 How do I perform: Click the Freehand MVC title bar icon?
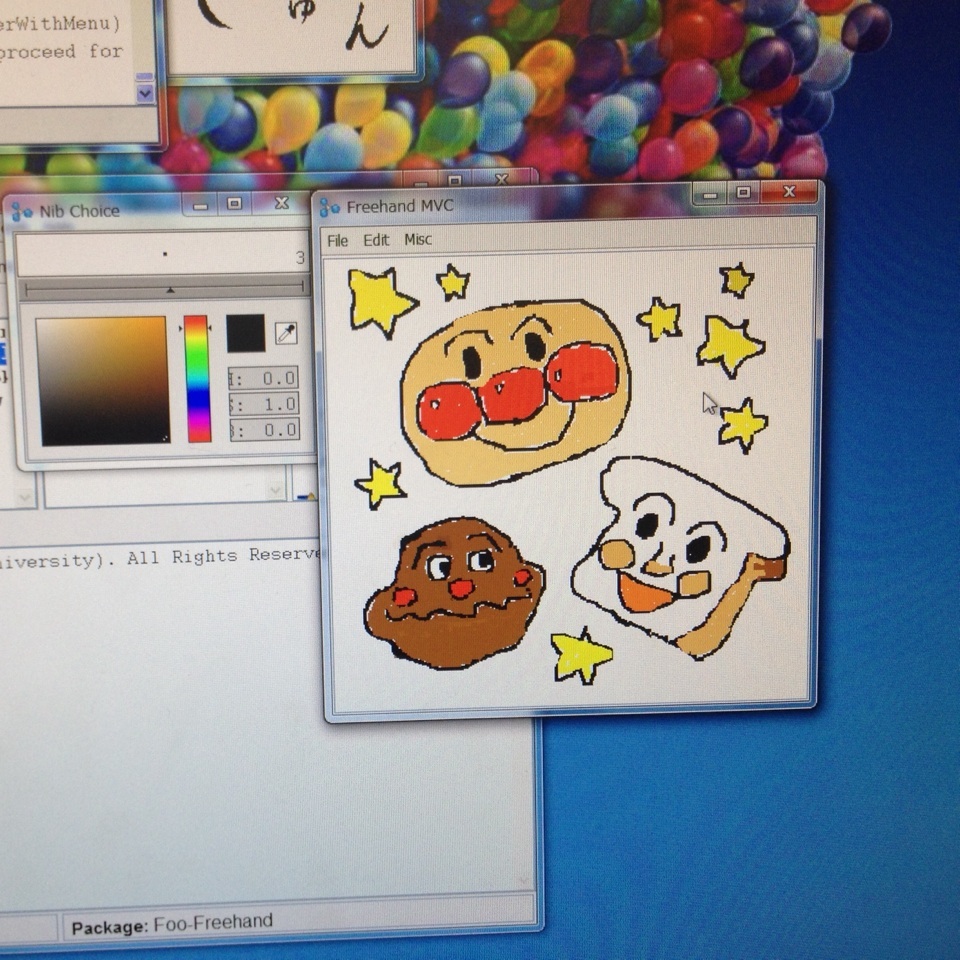pyautogui.click(x=329, y=208)
